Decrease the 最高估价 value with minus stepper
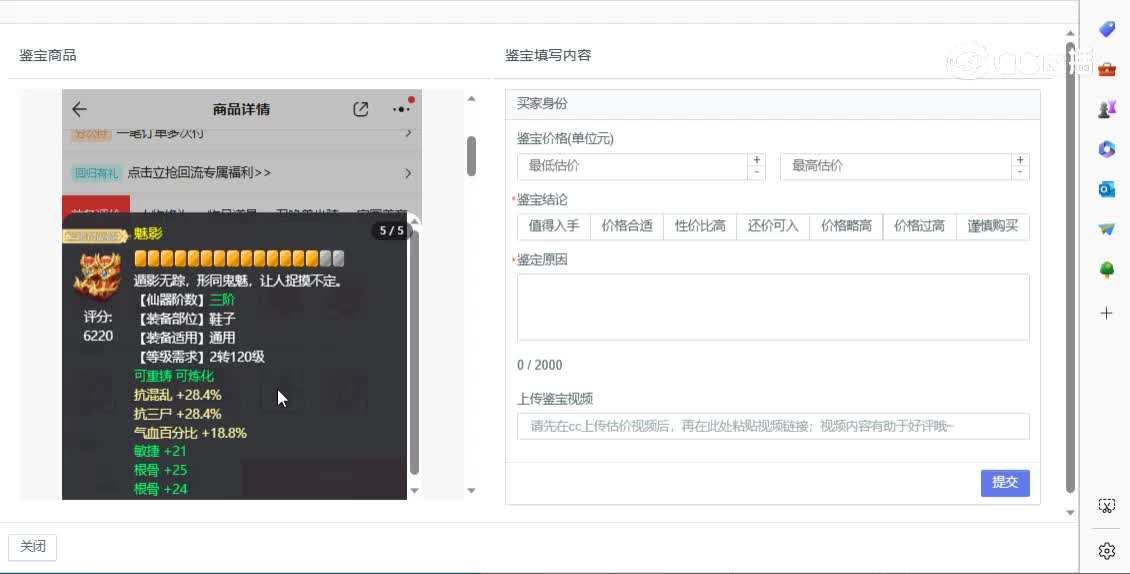This screenshot has width=1130, height=574. coord(1020,173)
